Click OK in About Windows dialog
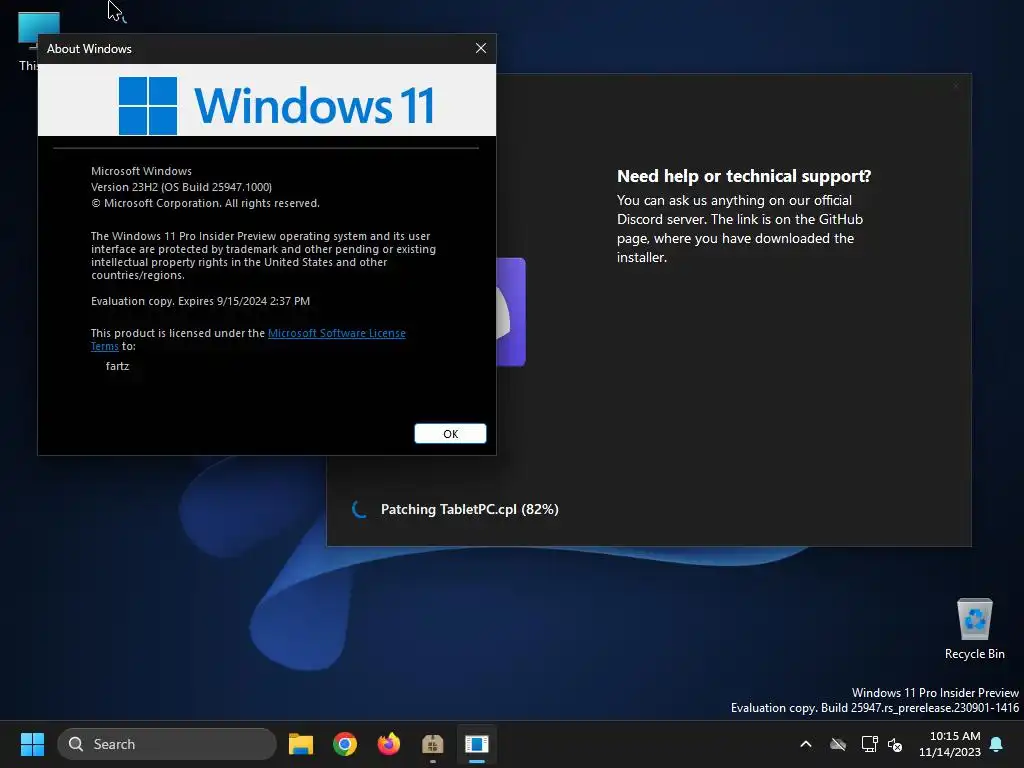 click(450, 434)
